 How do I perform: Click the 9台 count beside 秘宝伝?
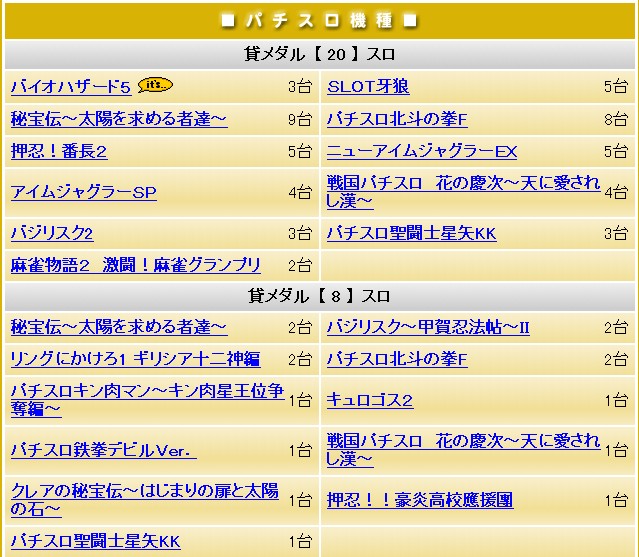[x=300, y=119]
